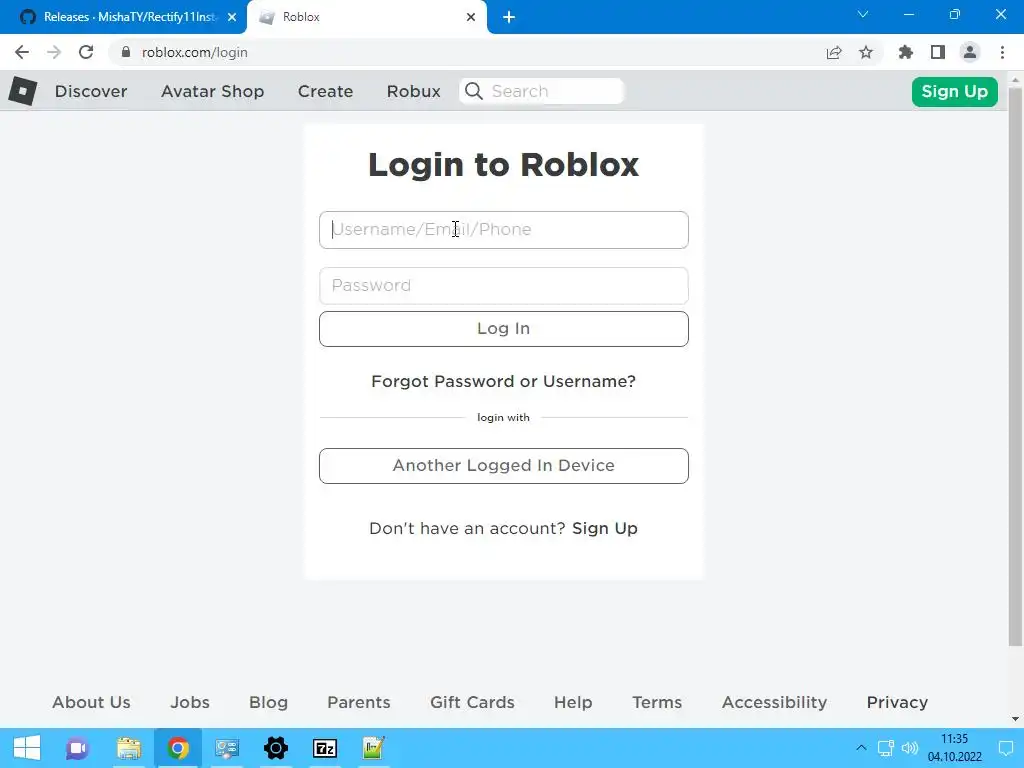Screen dimensions: 1024x768
Task: Open the Chrome extensions puzzle icon
Action: (x=906, y=52)
